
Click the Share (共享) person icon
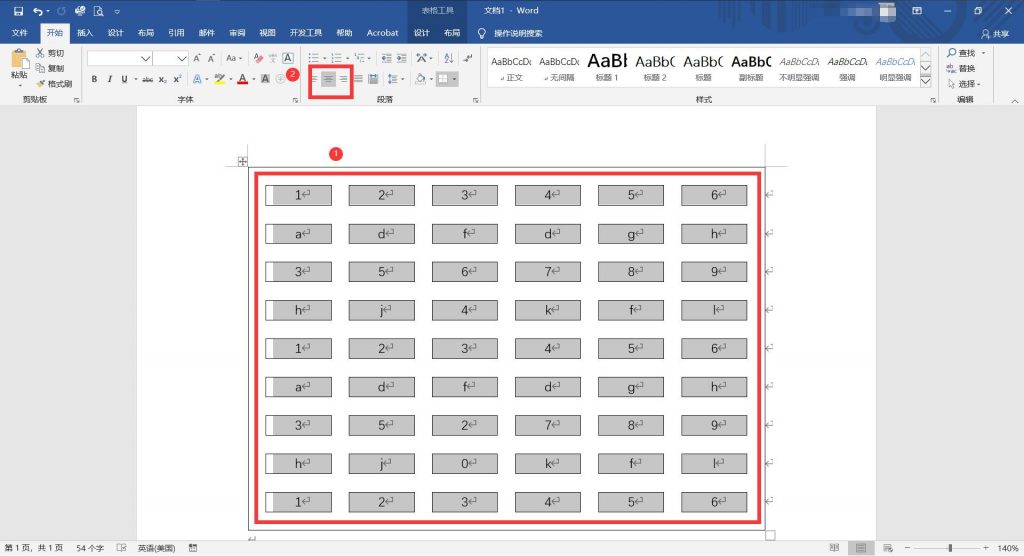[995, 33]
